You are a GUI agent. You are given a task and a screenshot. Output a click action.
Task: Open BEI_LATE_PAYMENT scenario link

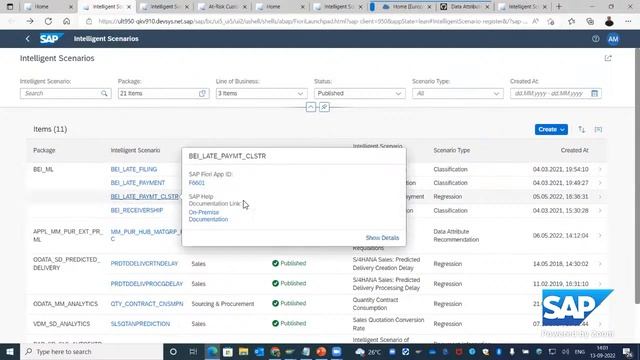[x=138, y=183]
